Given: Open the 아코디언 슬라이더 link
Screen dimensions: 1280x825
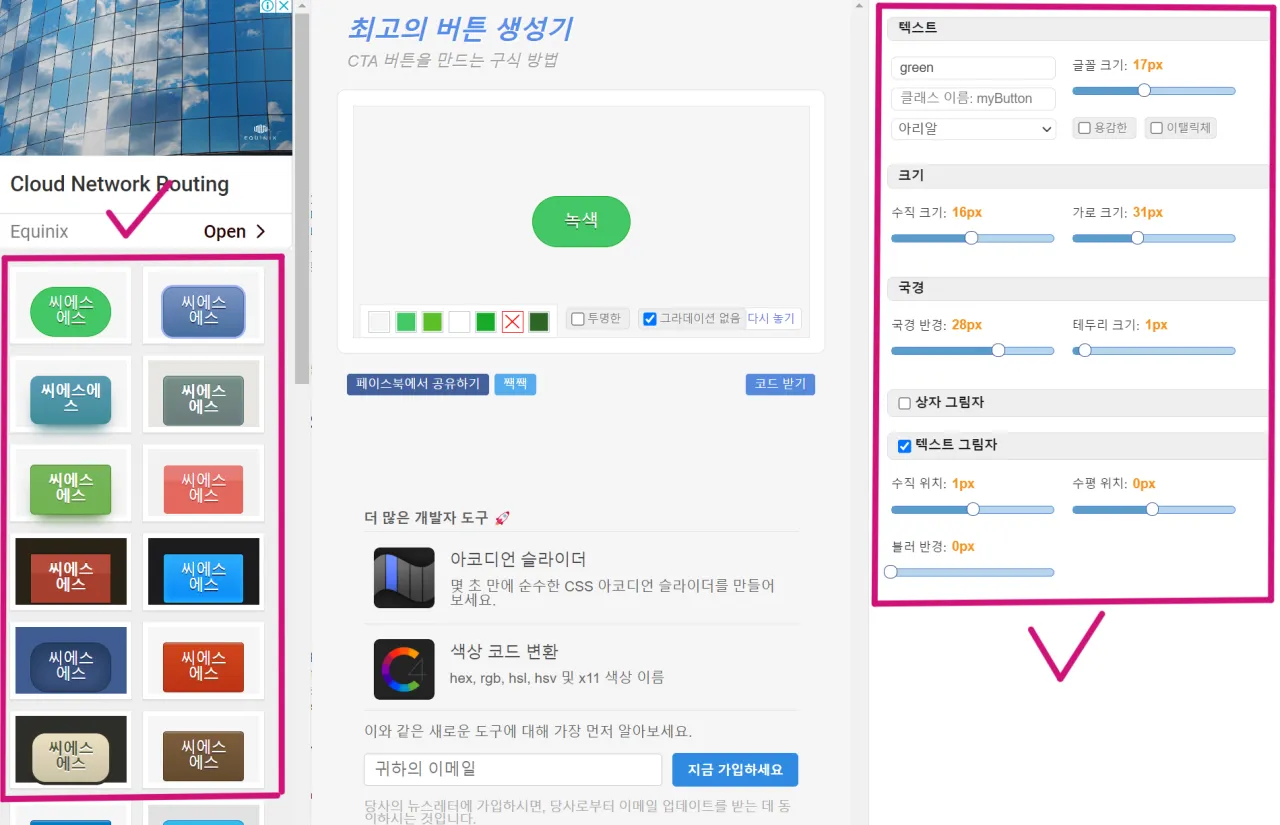Looking at the screenshot, I should pos(518,560).
